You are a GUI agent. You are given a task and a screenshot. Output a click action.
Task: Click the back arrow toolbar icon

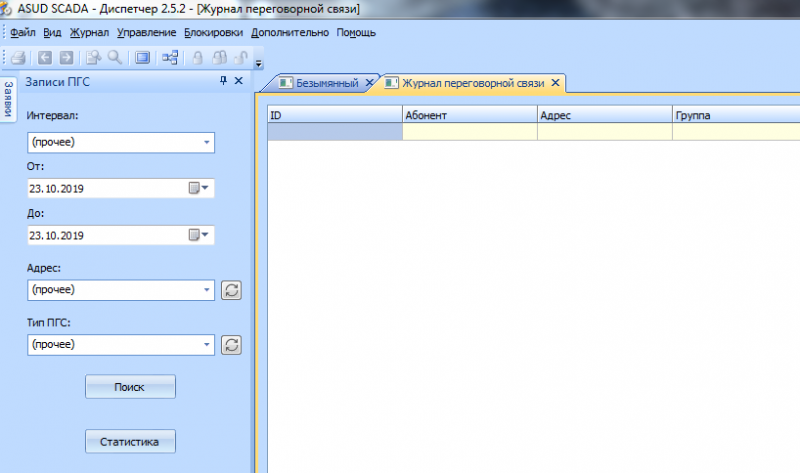click(46, 58)
